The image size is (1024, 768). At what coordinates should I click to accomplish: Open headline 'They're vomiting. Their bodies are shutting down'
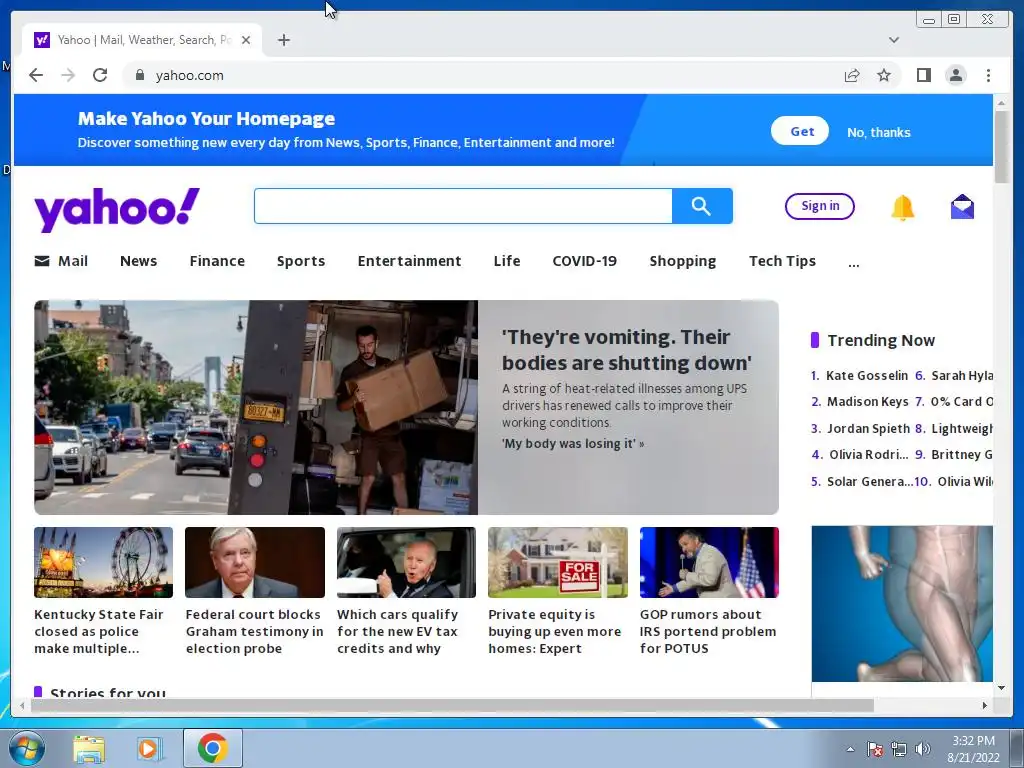tap(626, 349)
